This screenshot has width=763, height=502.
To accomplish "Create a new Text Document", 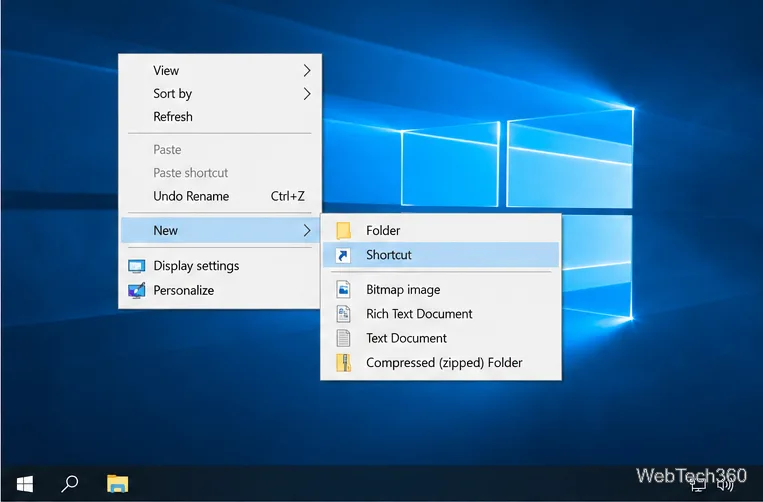I will [x=440, y=338].
